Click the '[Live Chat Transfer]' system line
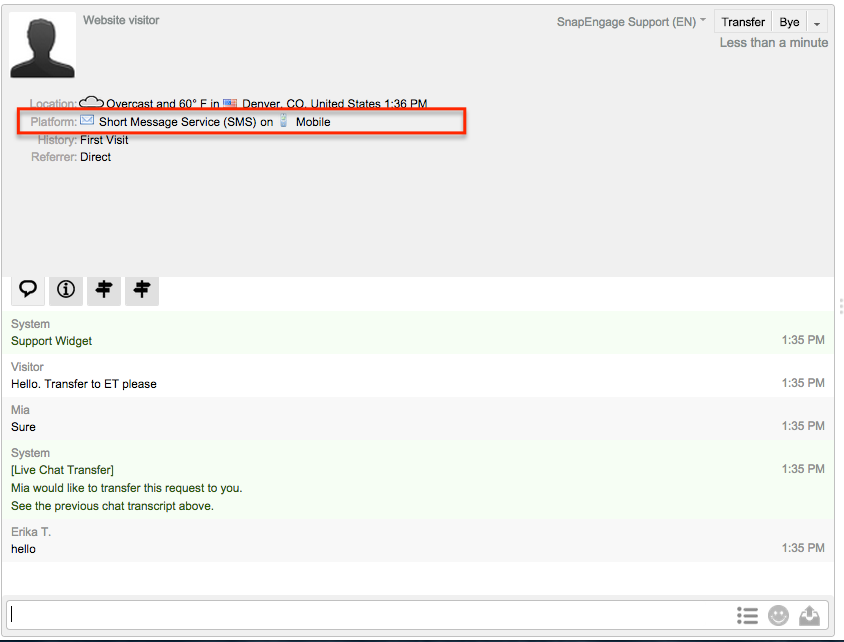The image size is (844, 642). [62, 470]
